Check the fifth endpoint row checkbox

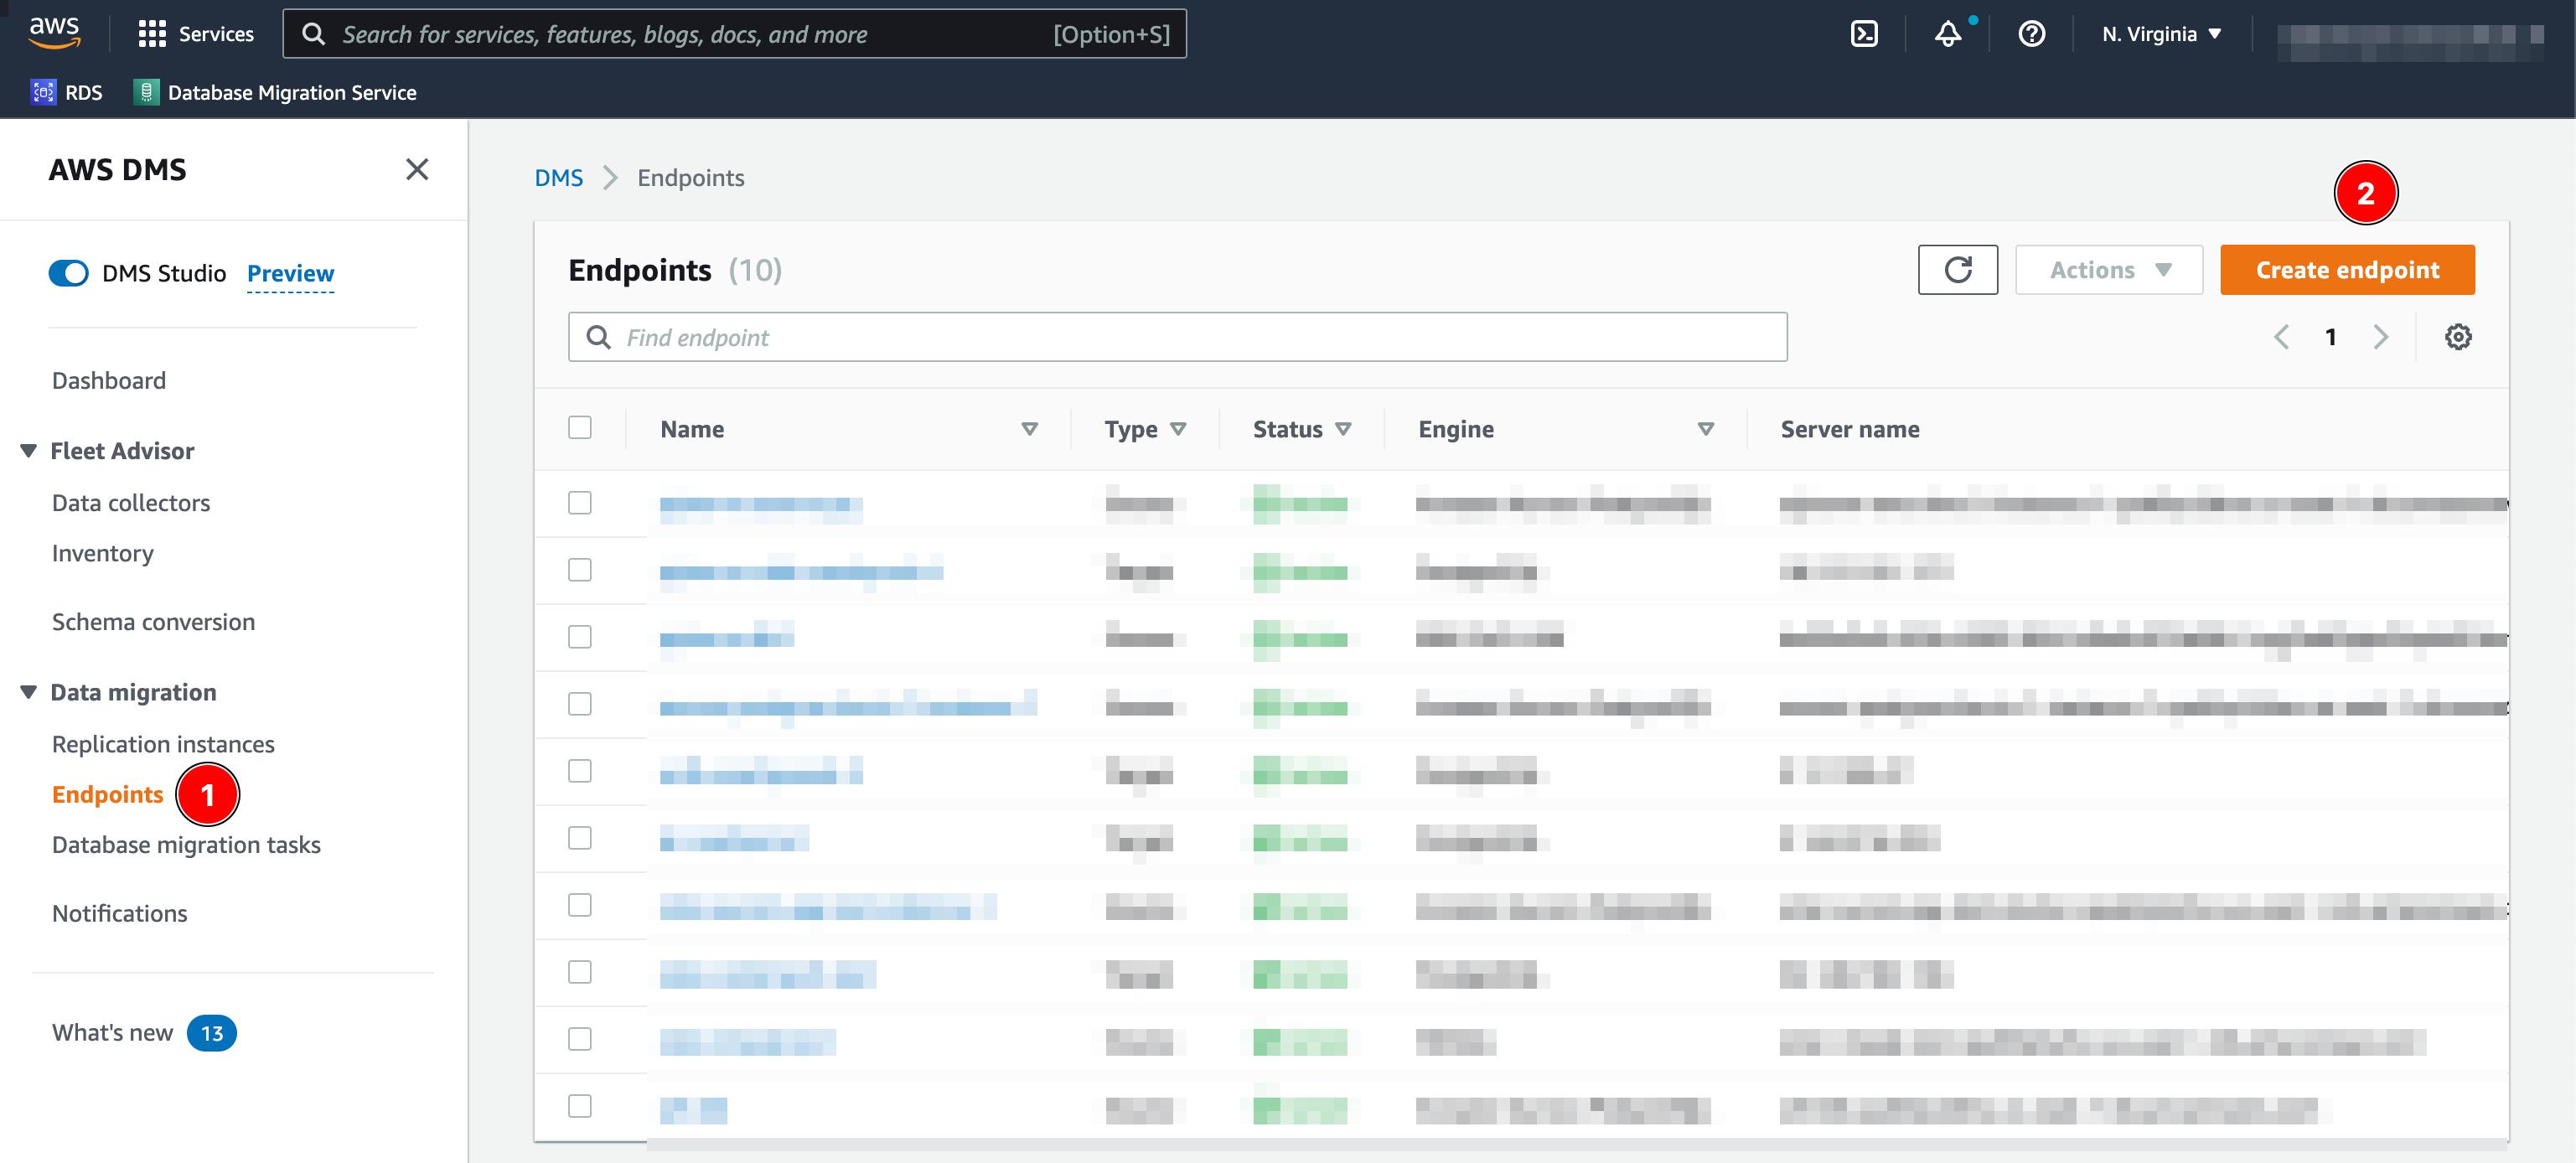coord(580,771)
